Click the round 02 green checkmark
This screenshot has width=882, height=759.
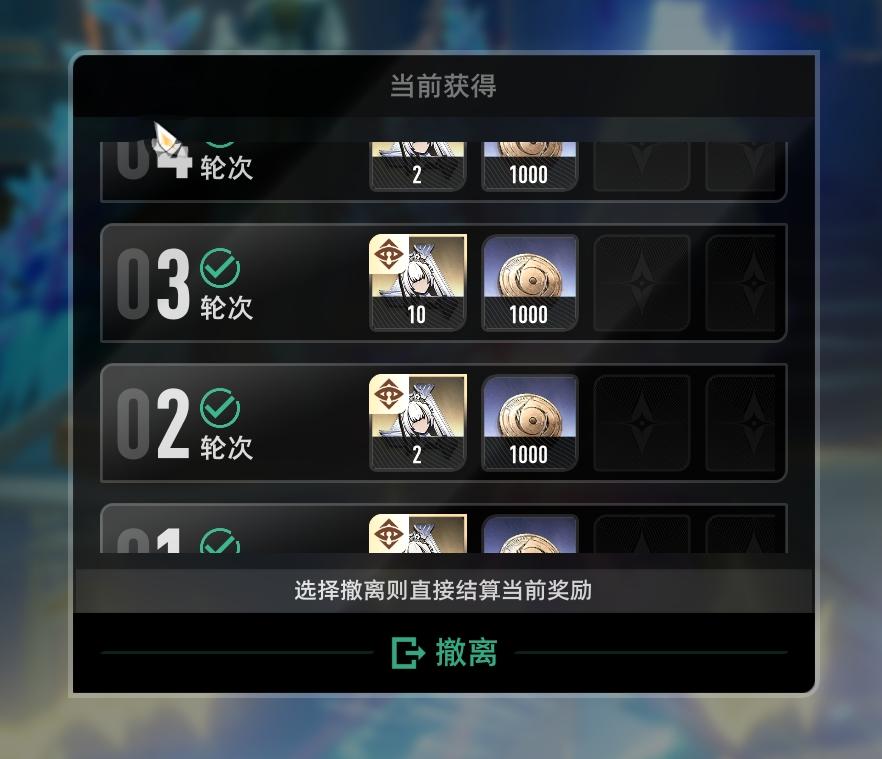(220, 408)
